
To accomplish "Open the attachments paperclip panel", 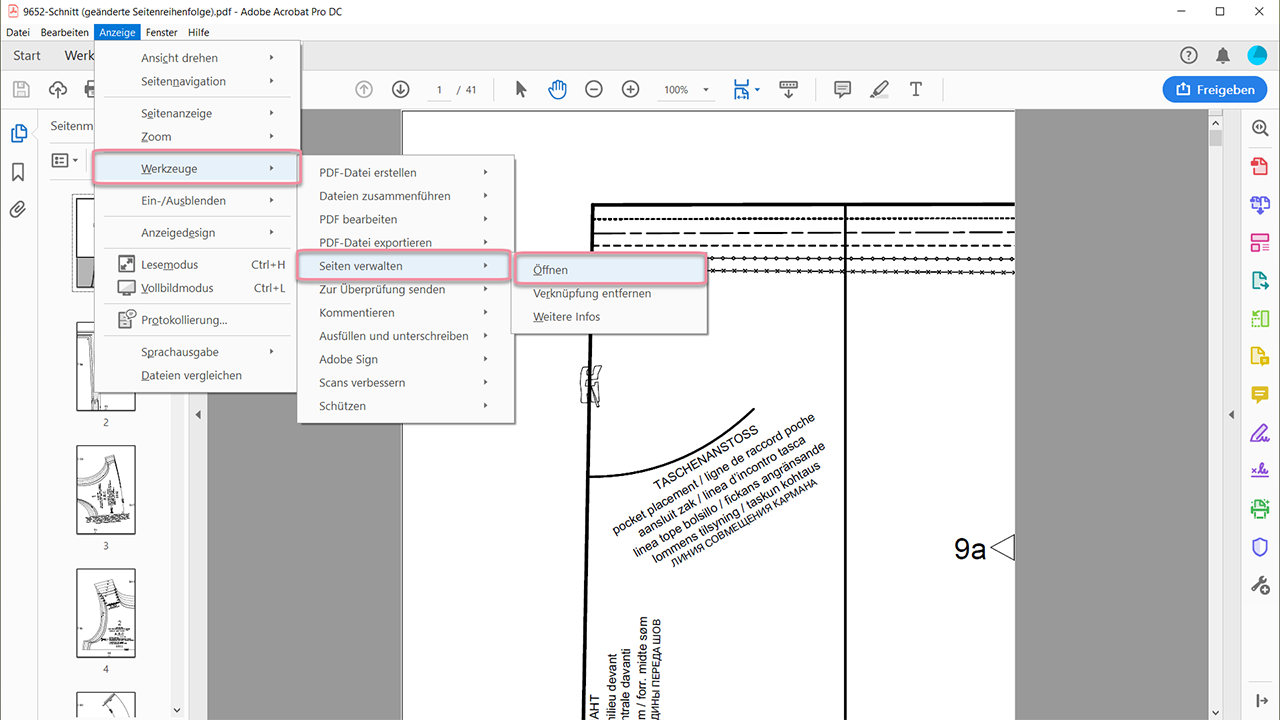I will click(18, 209).
